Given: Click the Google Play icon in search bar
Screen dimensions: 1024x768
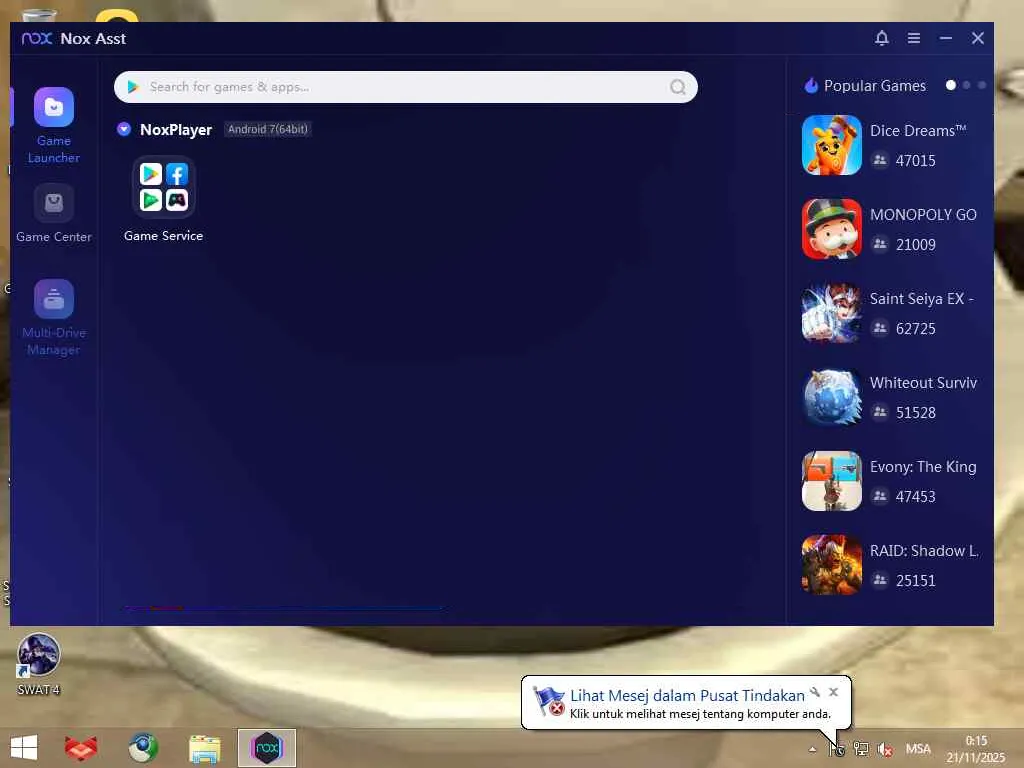Looking at the screenshot, I should [x=133, y=87].
